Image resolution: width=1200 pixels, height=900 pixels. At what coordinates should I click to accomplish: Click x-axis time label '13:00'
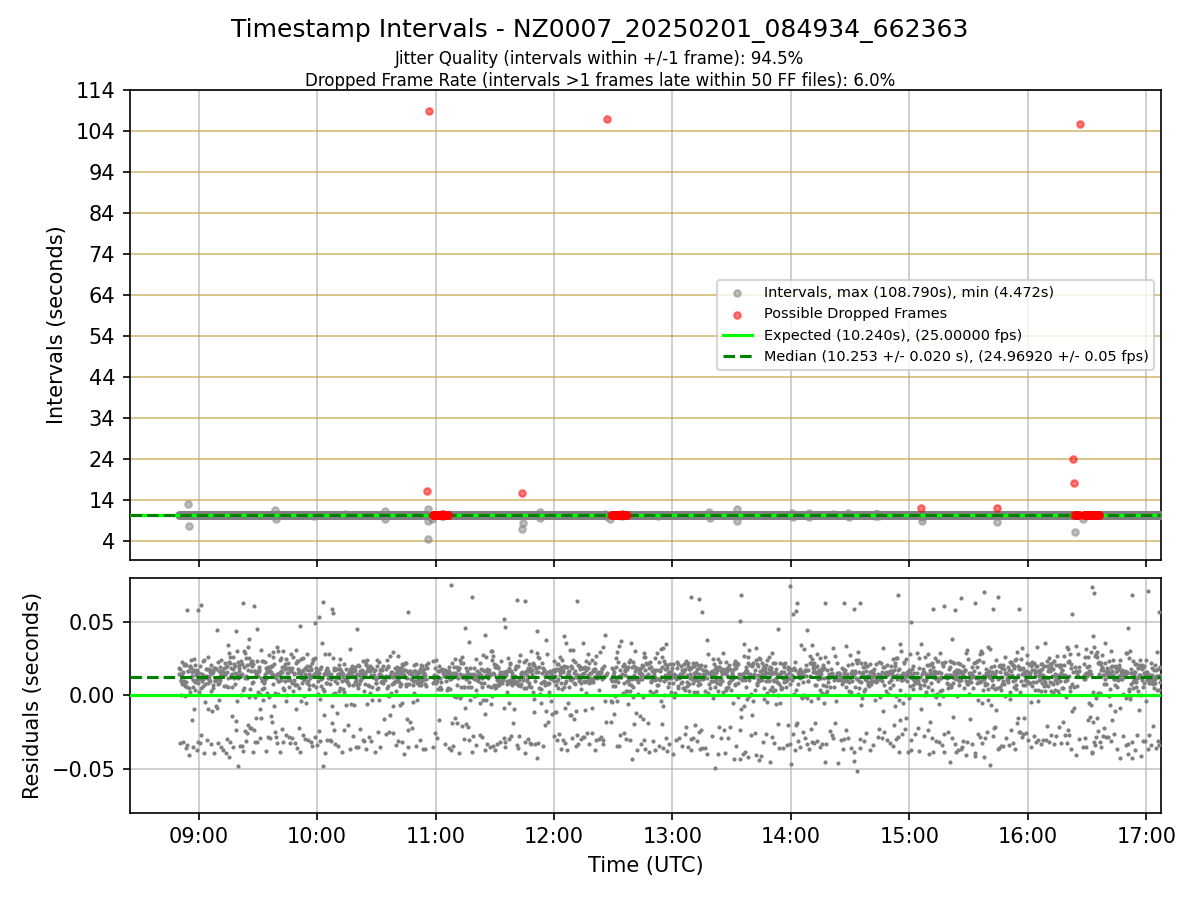pos(672,835)
